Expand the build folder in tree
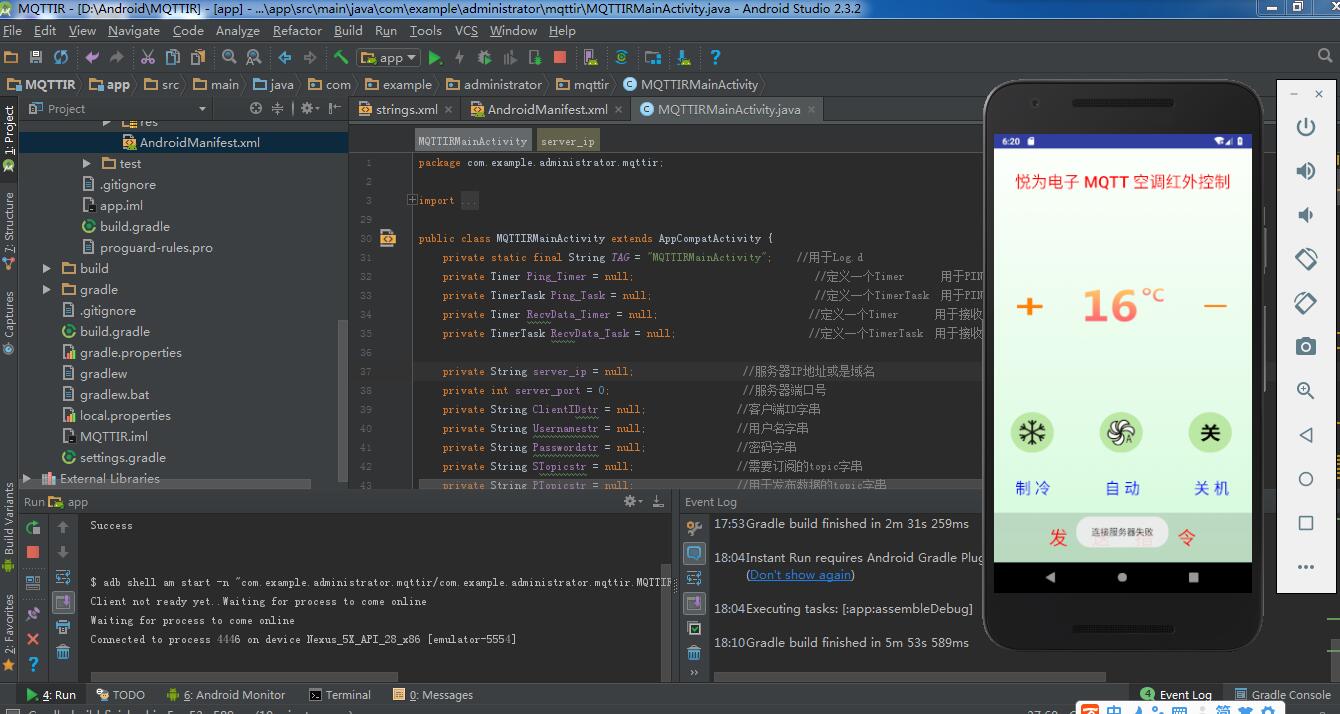1340x714 pixels. coord(47,268)
